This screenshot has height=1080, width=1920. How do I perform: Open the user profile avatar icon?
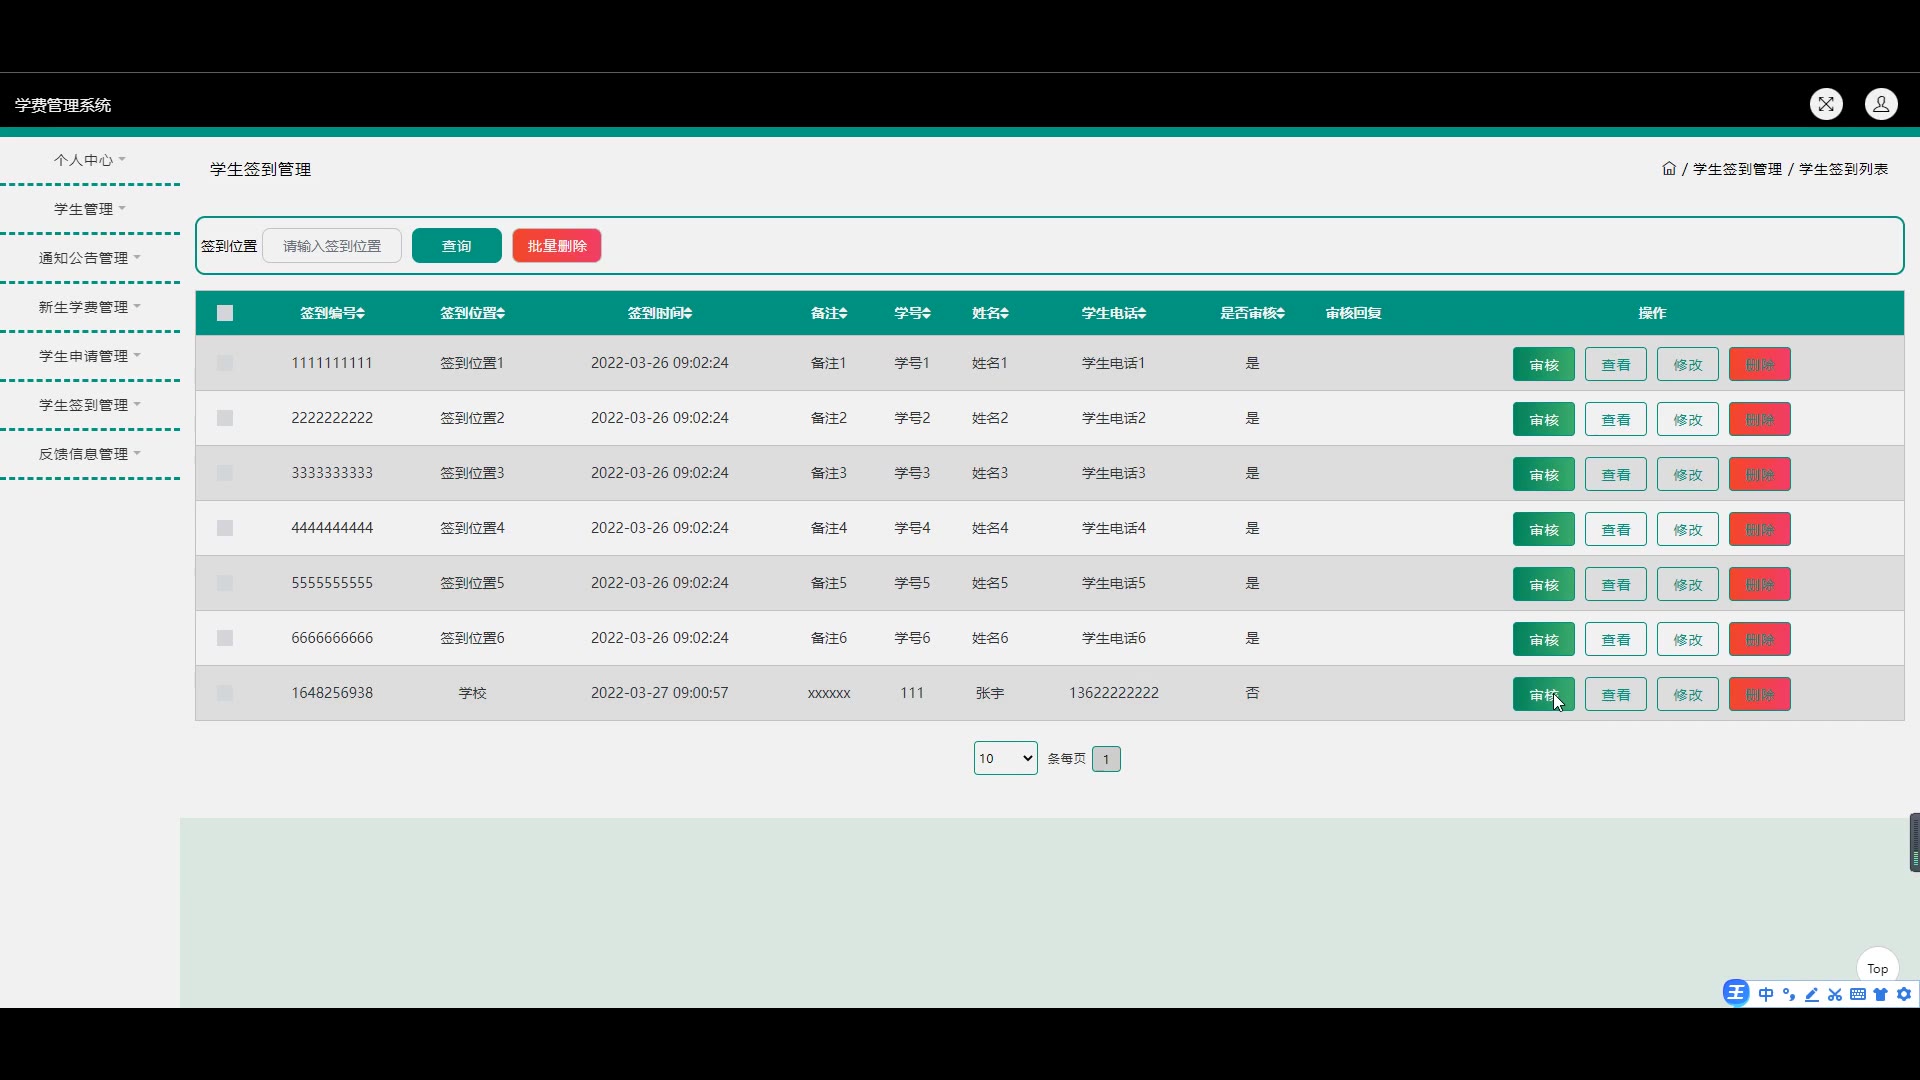[x=1881, y=104]
